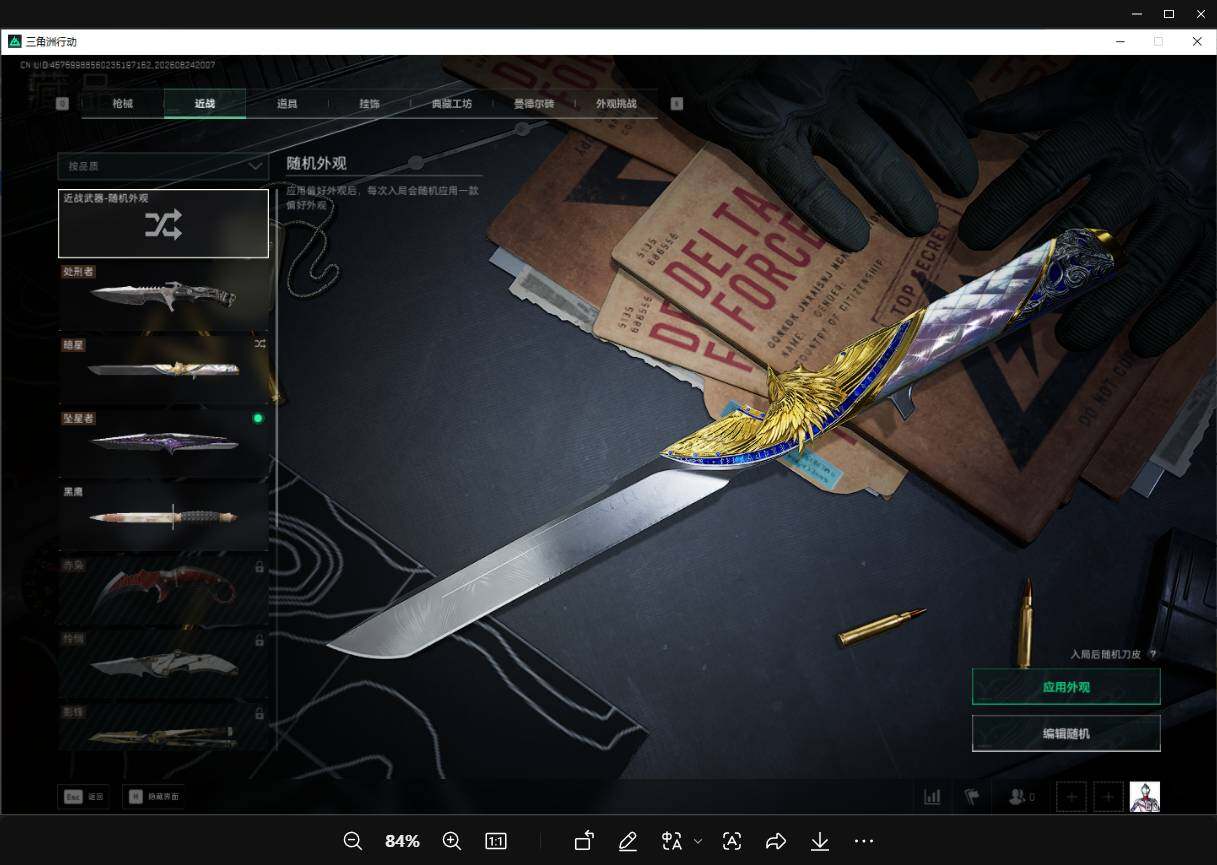This screenshot has height=865, width=1217.
Task: Rotate the image with the rotate icon
Action: point(584,841)
